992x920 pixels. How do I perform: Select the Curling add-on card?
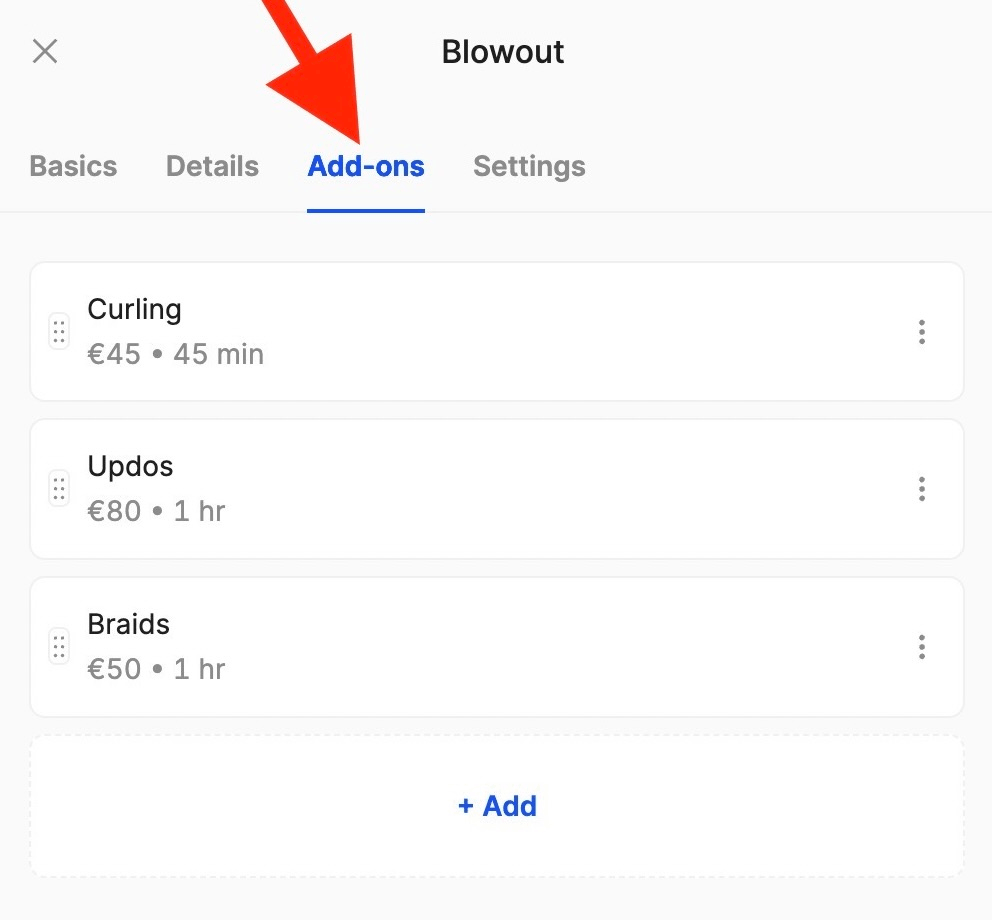(497, 331)
